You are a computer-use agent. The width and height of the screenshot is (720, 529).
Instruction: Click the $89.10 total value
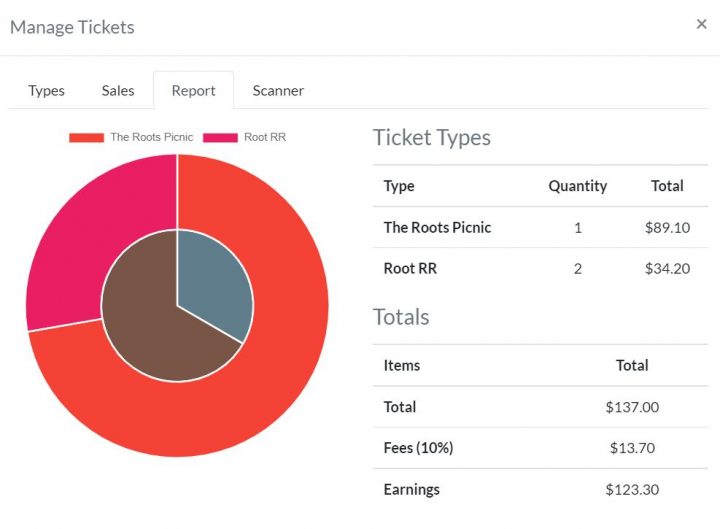(x=667, y=227)
